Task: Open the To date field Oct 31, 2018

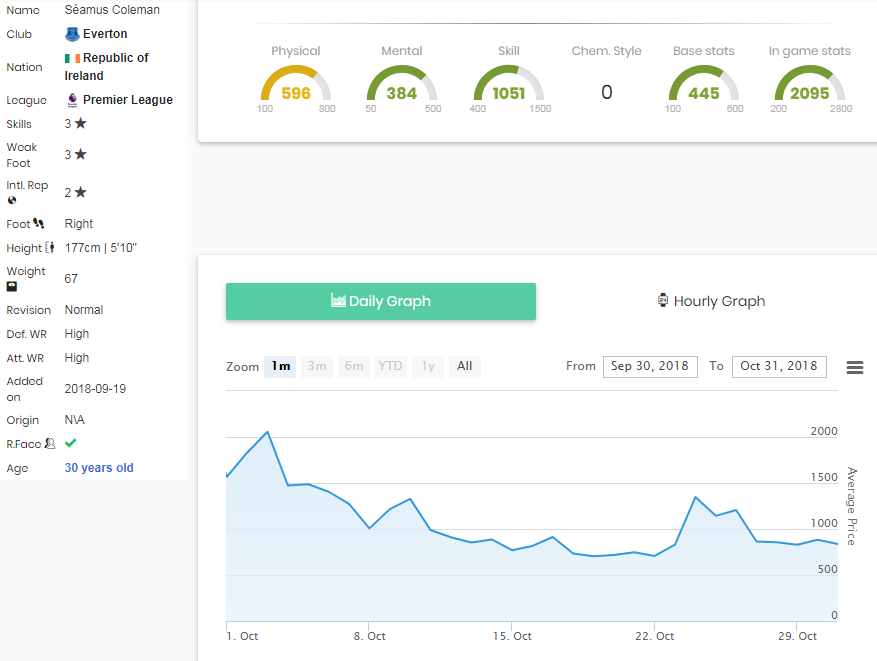Action: click(779, 366)
